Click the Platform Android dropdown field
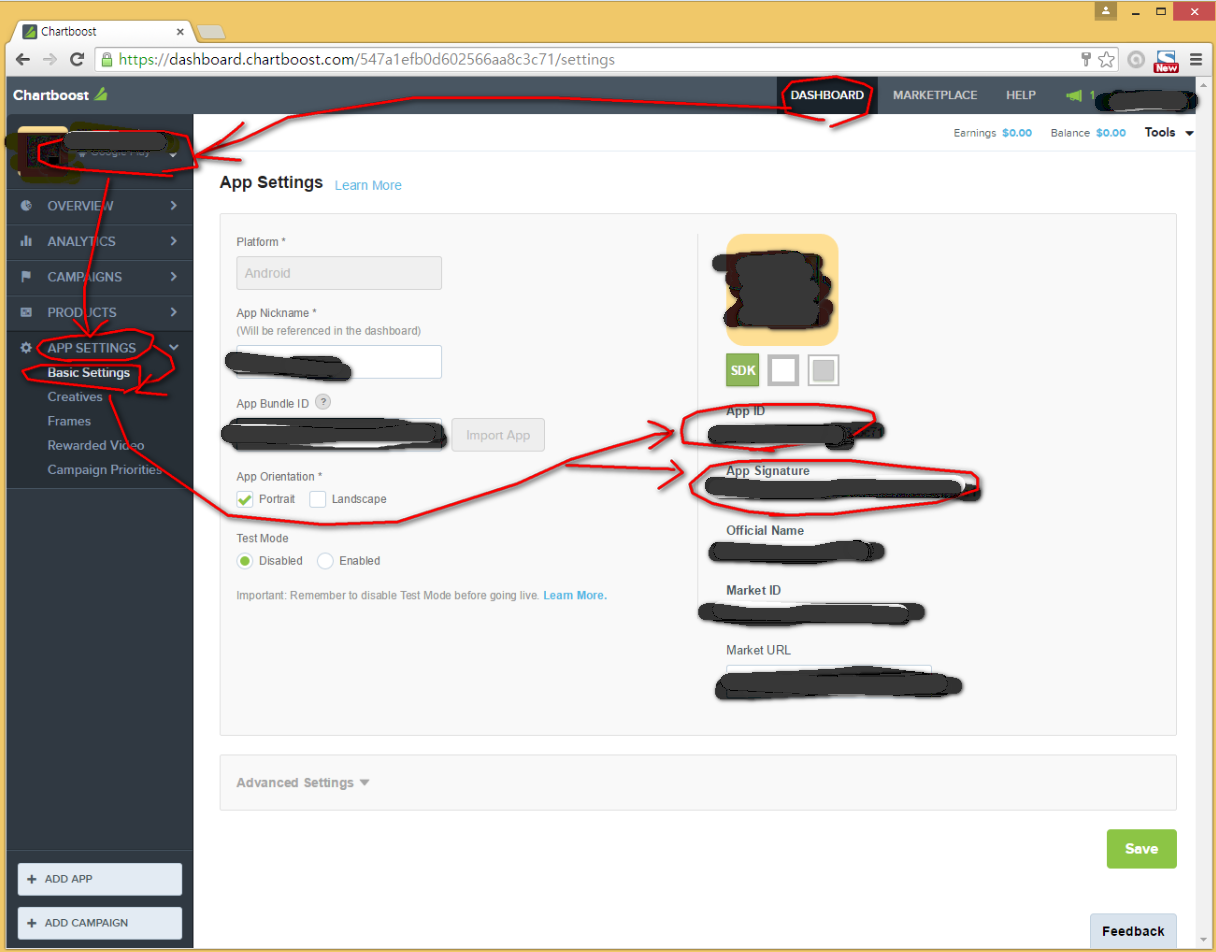1216x952 pixels. pos(339,273)
